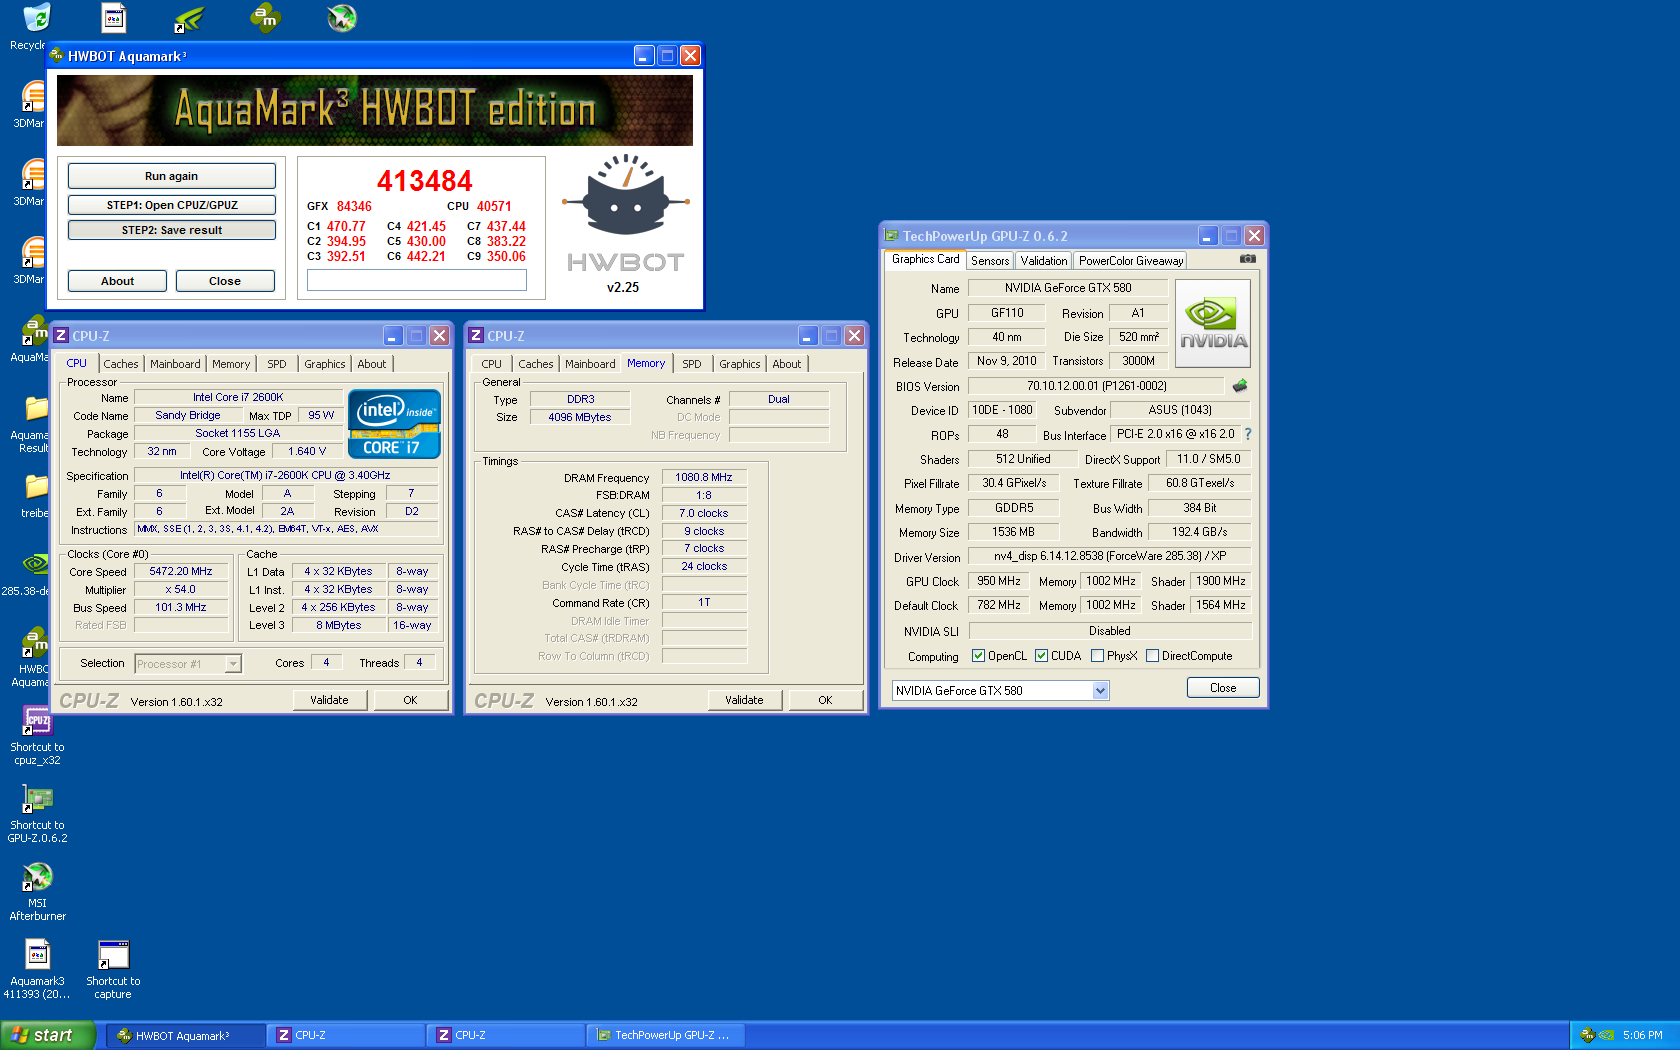This screenshot has width=1680, height=1050.
Task: Open the Processor #1 selection dropdown
Action: coord(233,663)
